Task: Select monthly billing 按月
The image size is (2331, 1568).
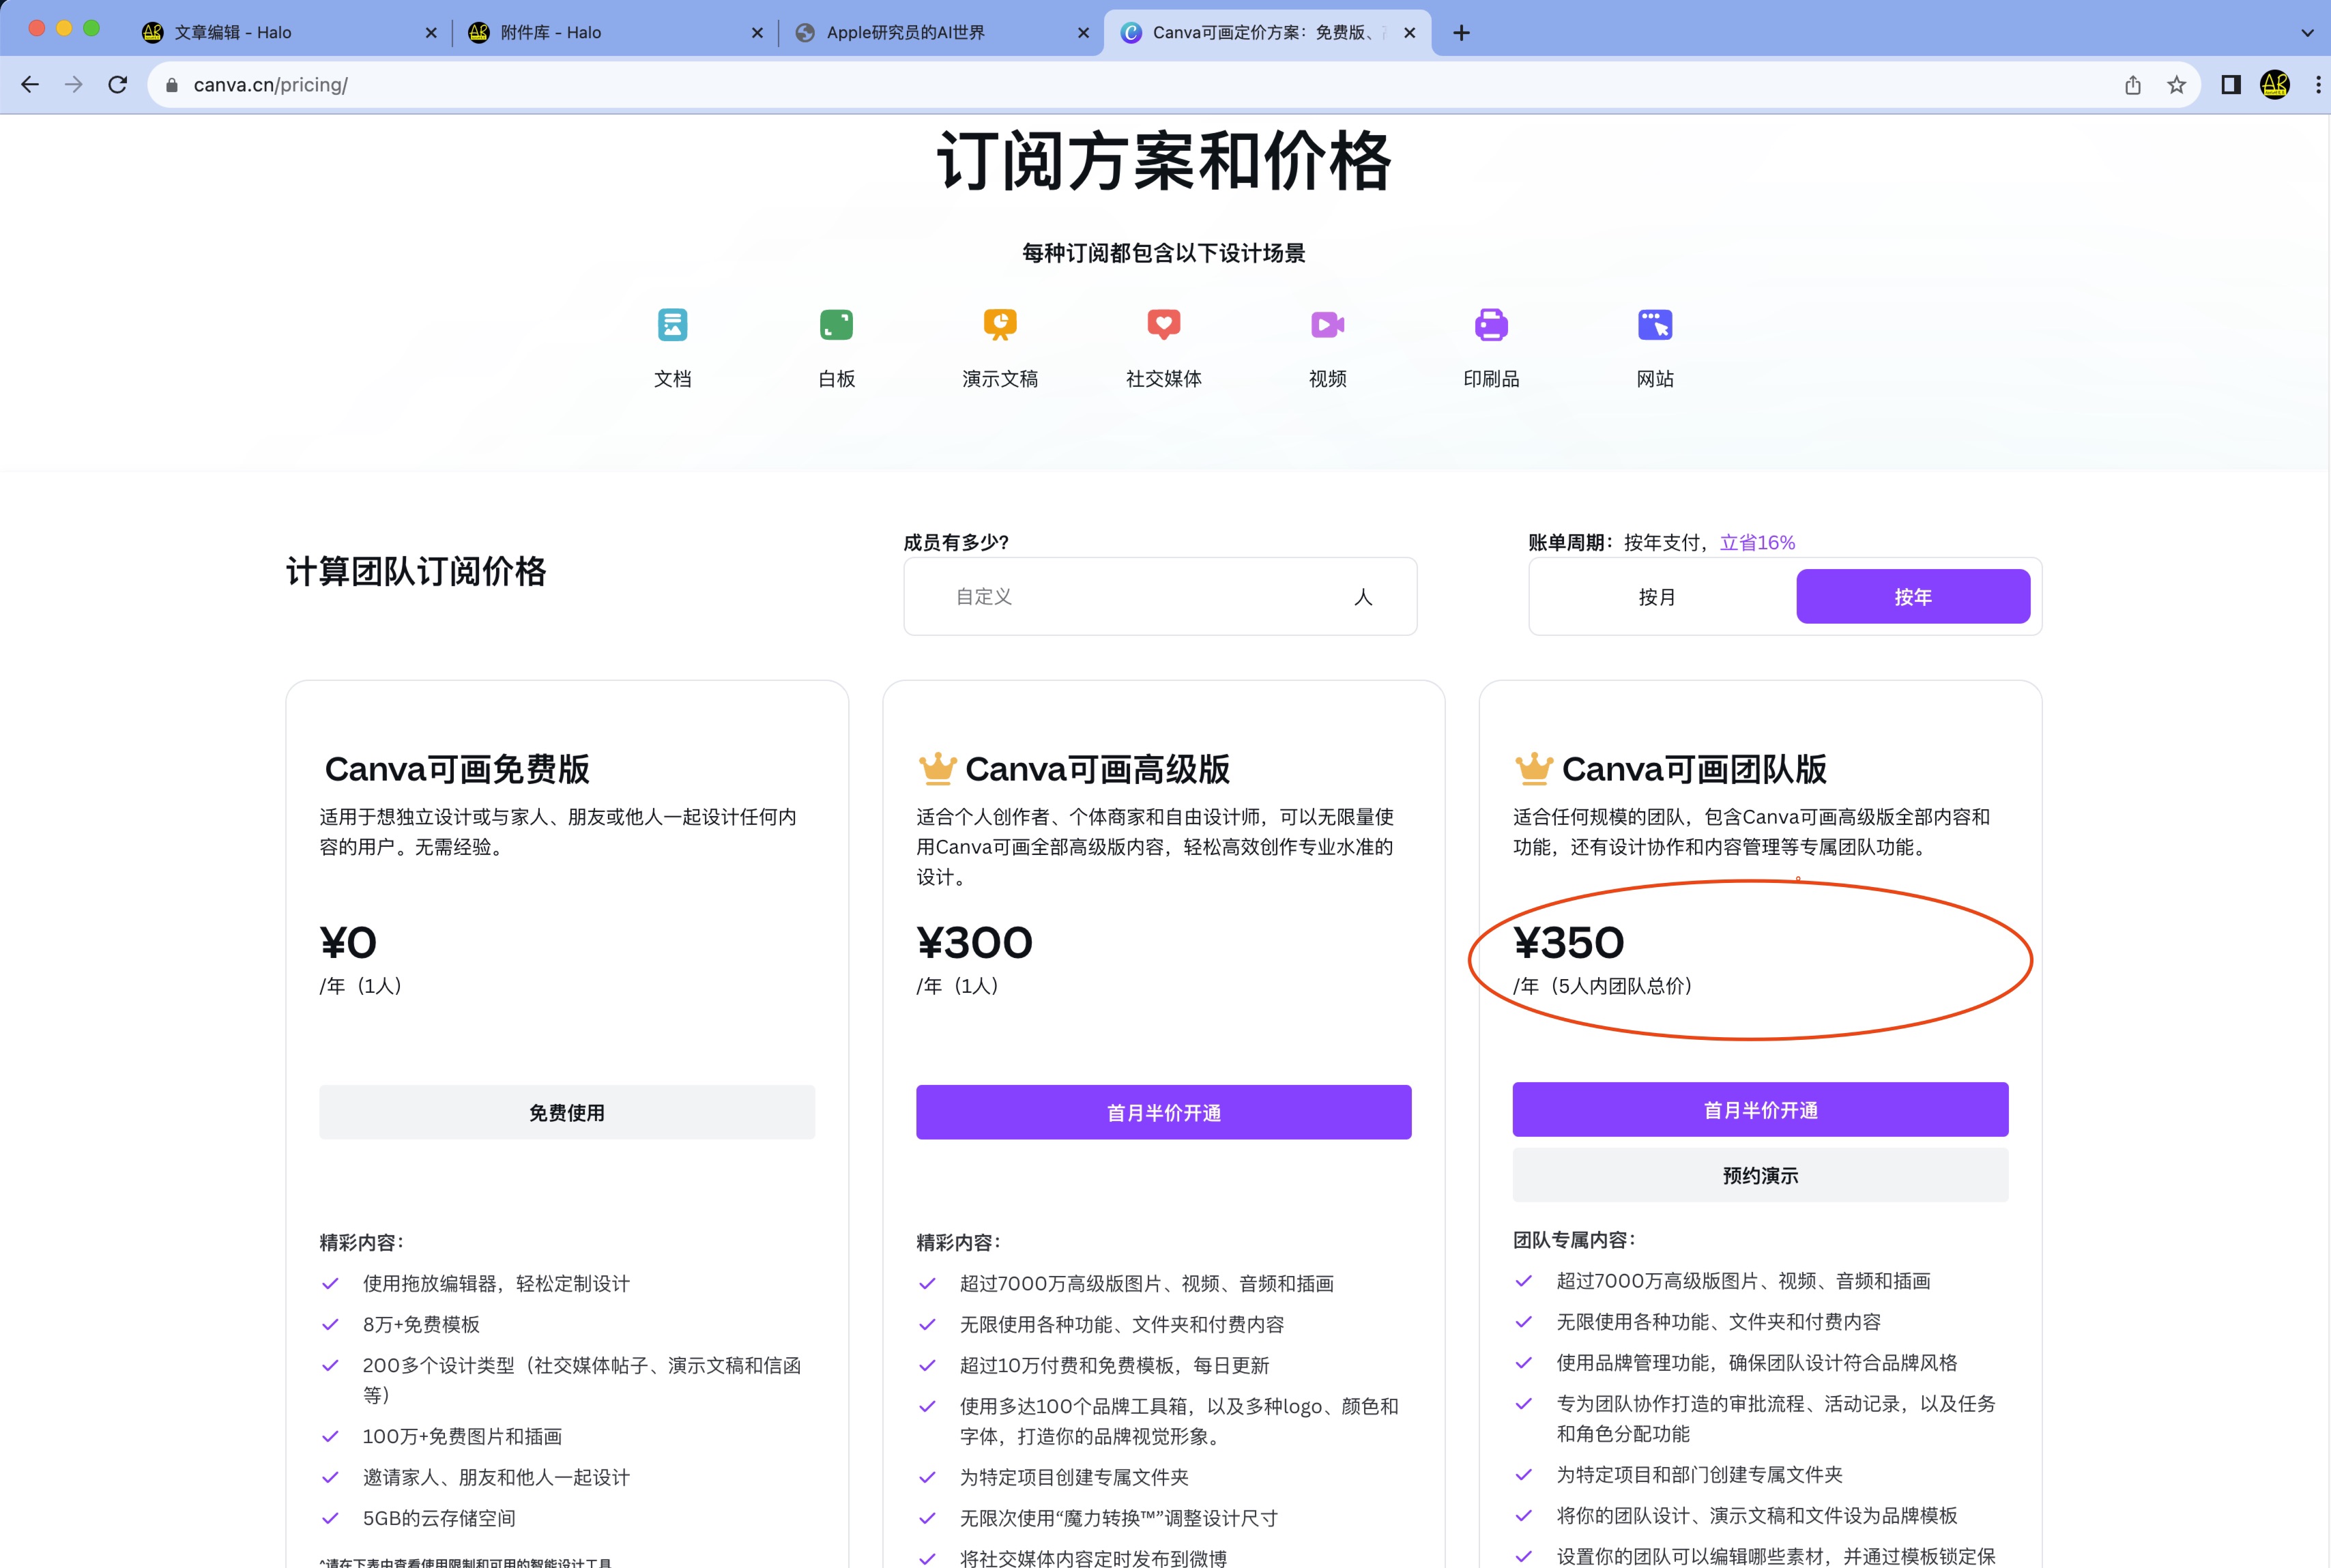Action: tap(1657, 597)
